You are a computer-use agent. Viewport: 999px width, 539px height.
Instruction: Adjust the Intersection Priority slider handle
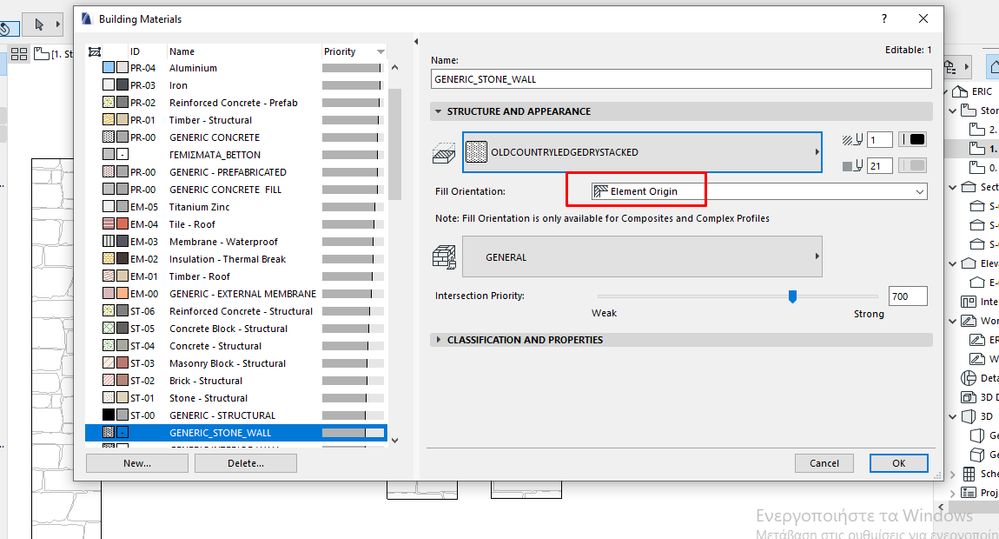tap(793, 296)
